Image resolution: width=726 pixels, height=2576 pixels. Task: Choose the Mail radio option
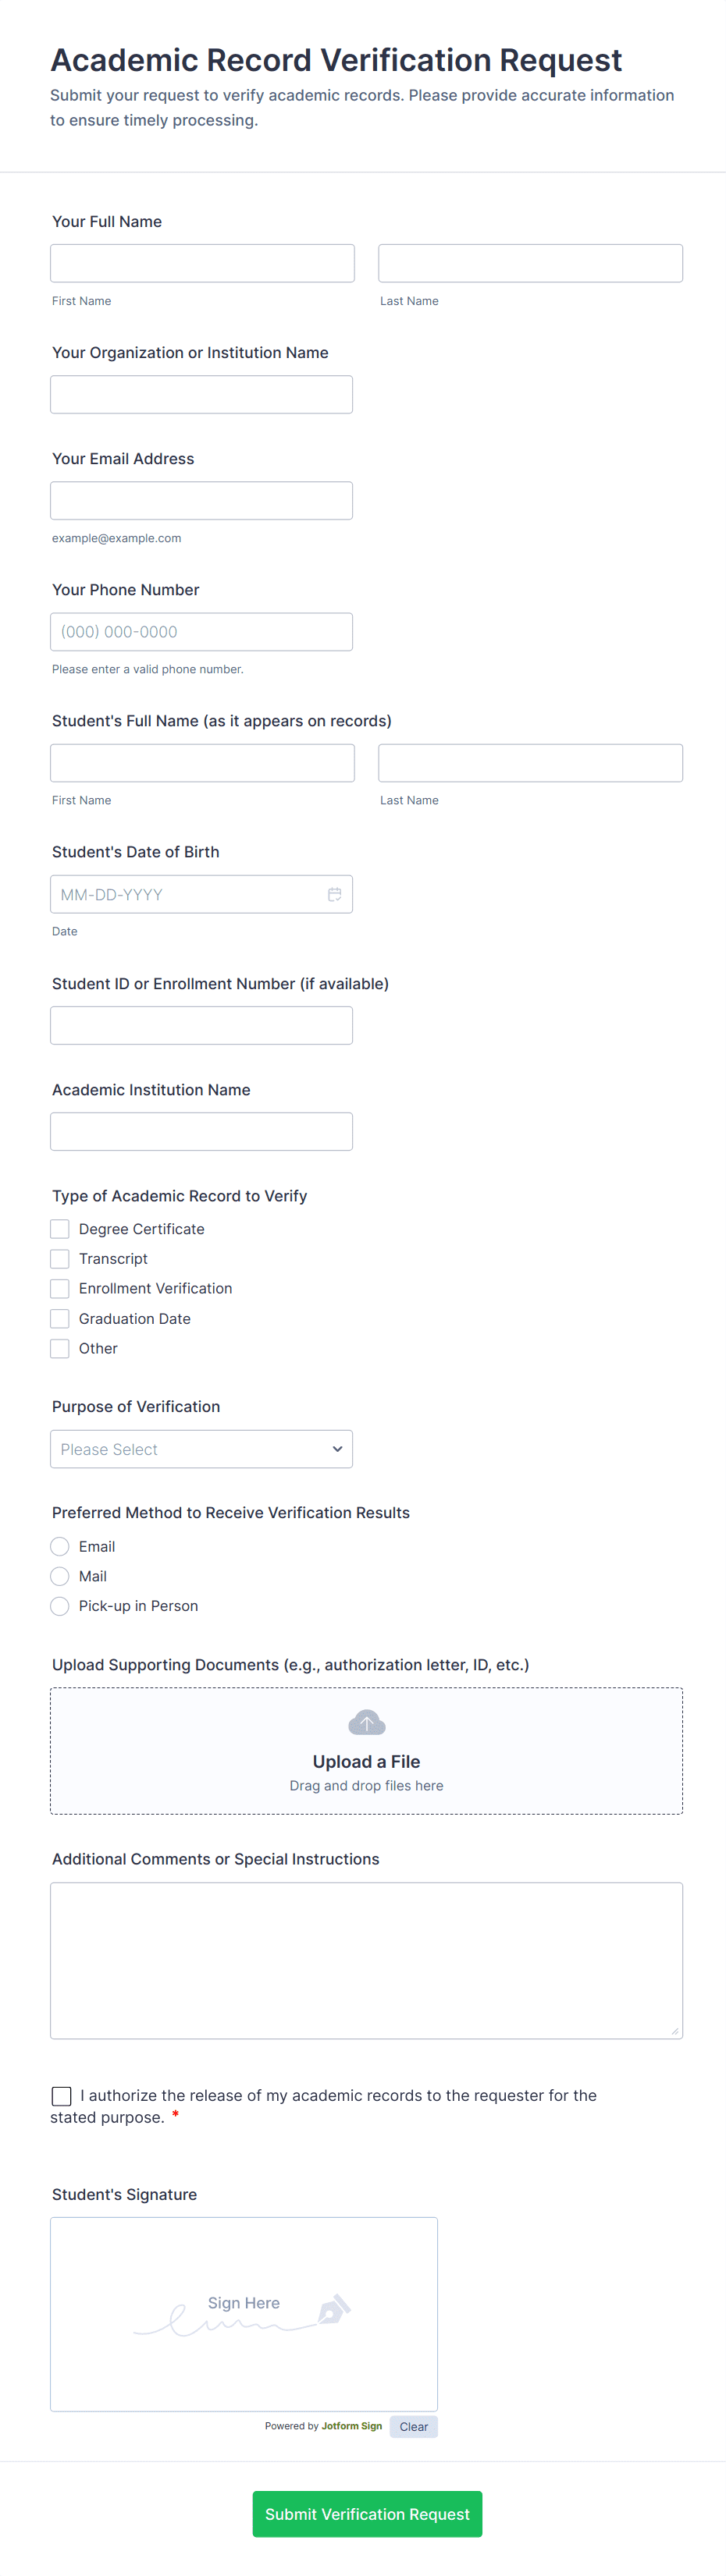[60, 1577]
